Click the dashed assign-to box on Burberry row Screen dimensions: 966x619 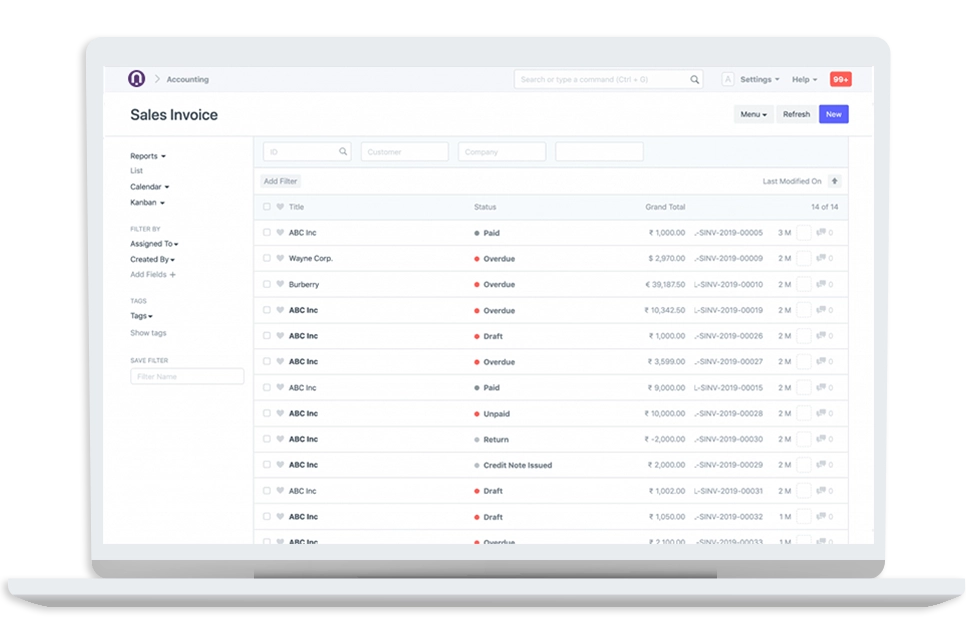804,284
